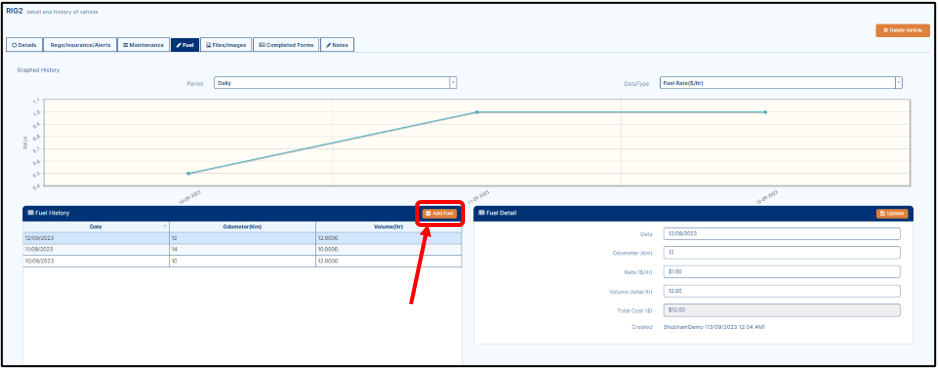Open the Details tab
The image size is (938, 369).
25,45
